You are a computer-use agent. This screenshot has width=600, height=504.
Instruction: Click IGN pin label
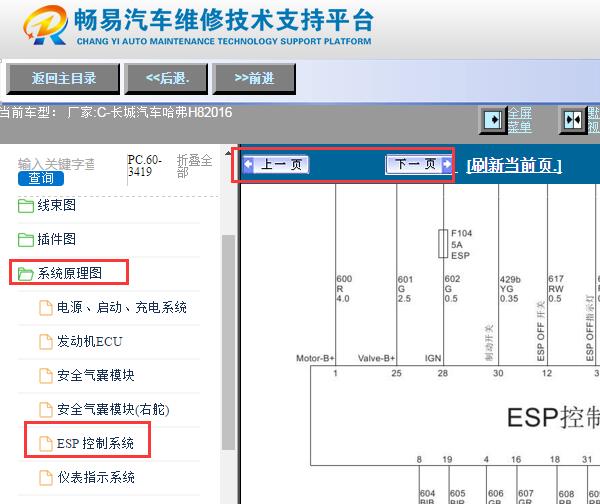pos(433,358)
